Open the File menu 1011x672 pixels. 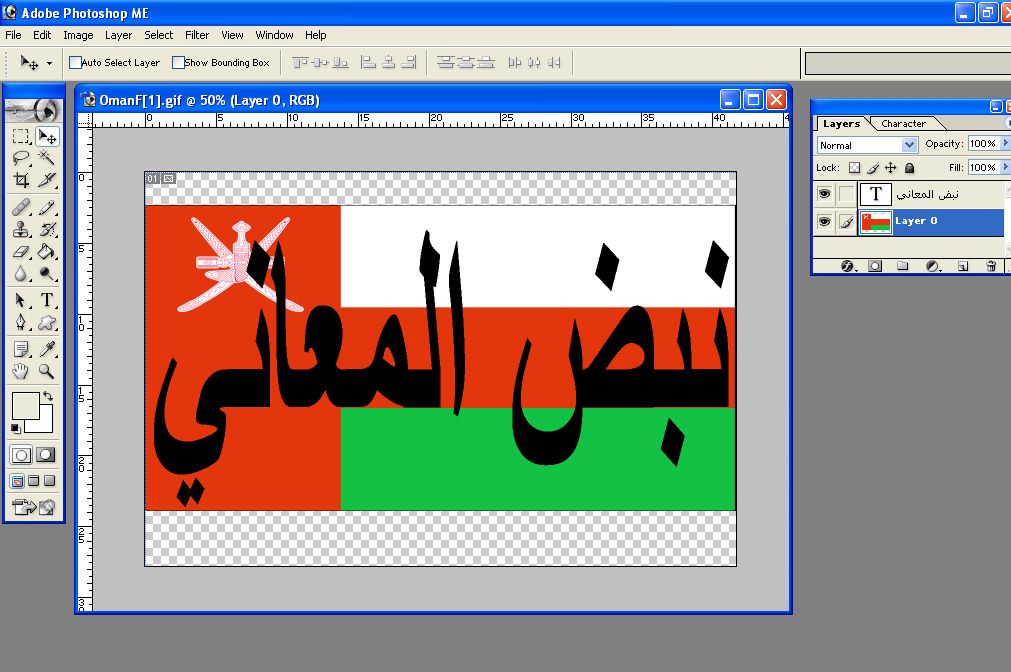click(13, 35)
